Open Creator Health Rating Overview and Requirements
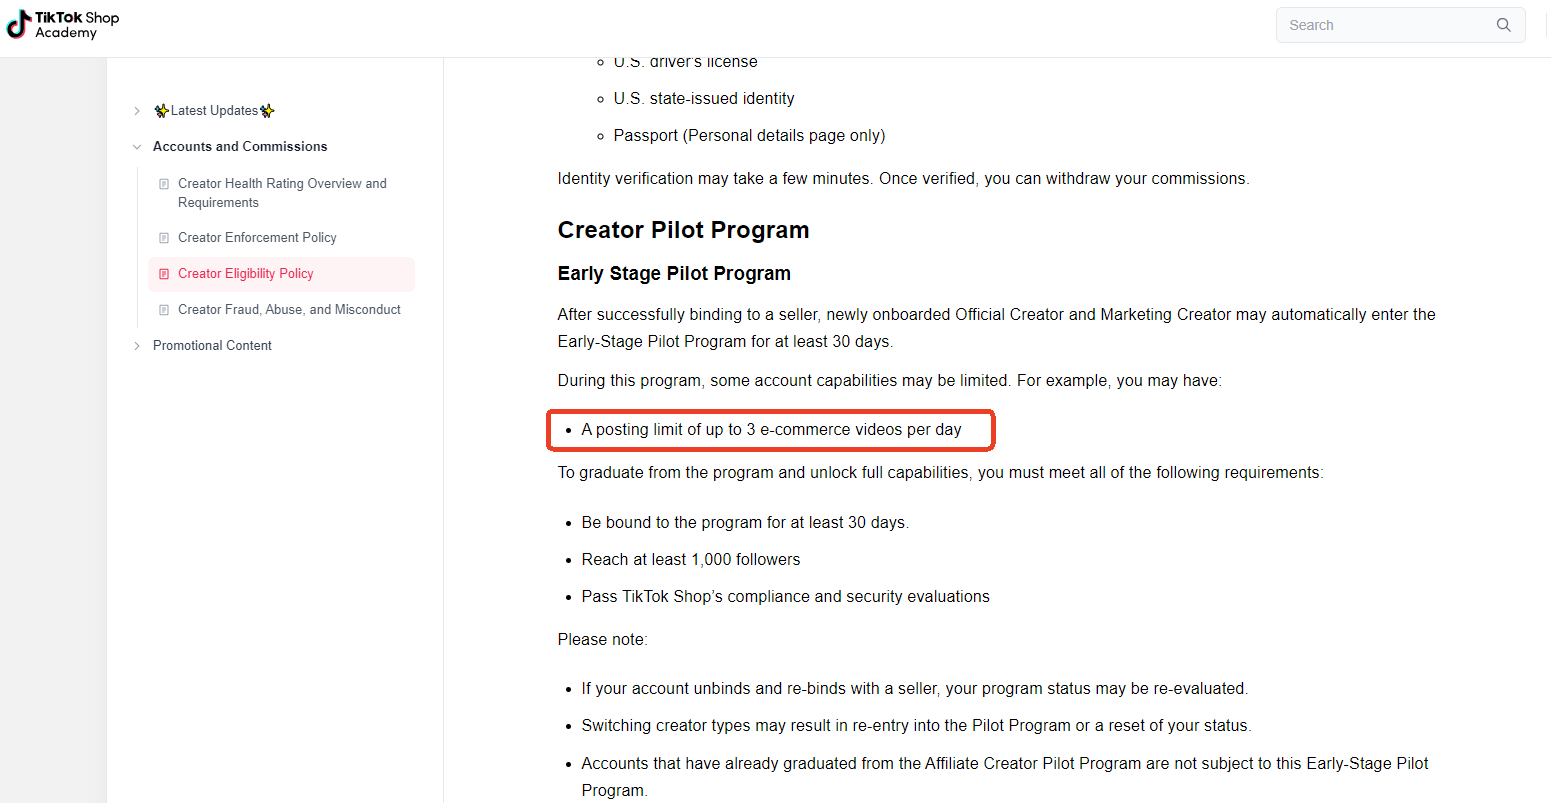1551x803 pixels. 282,193
